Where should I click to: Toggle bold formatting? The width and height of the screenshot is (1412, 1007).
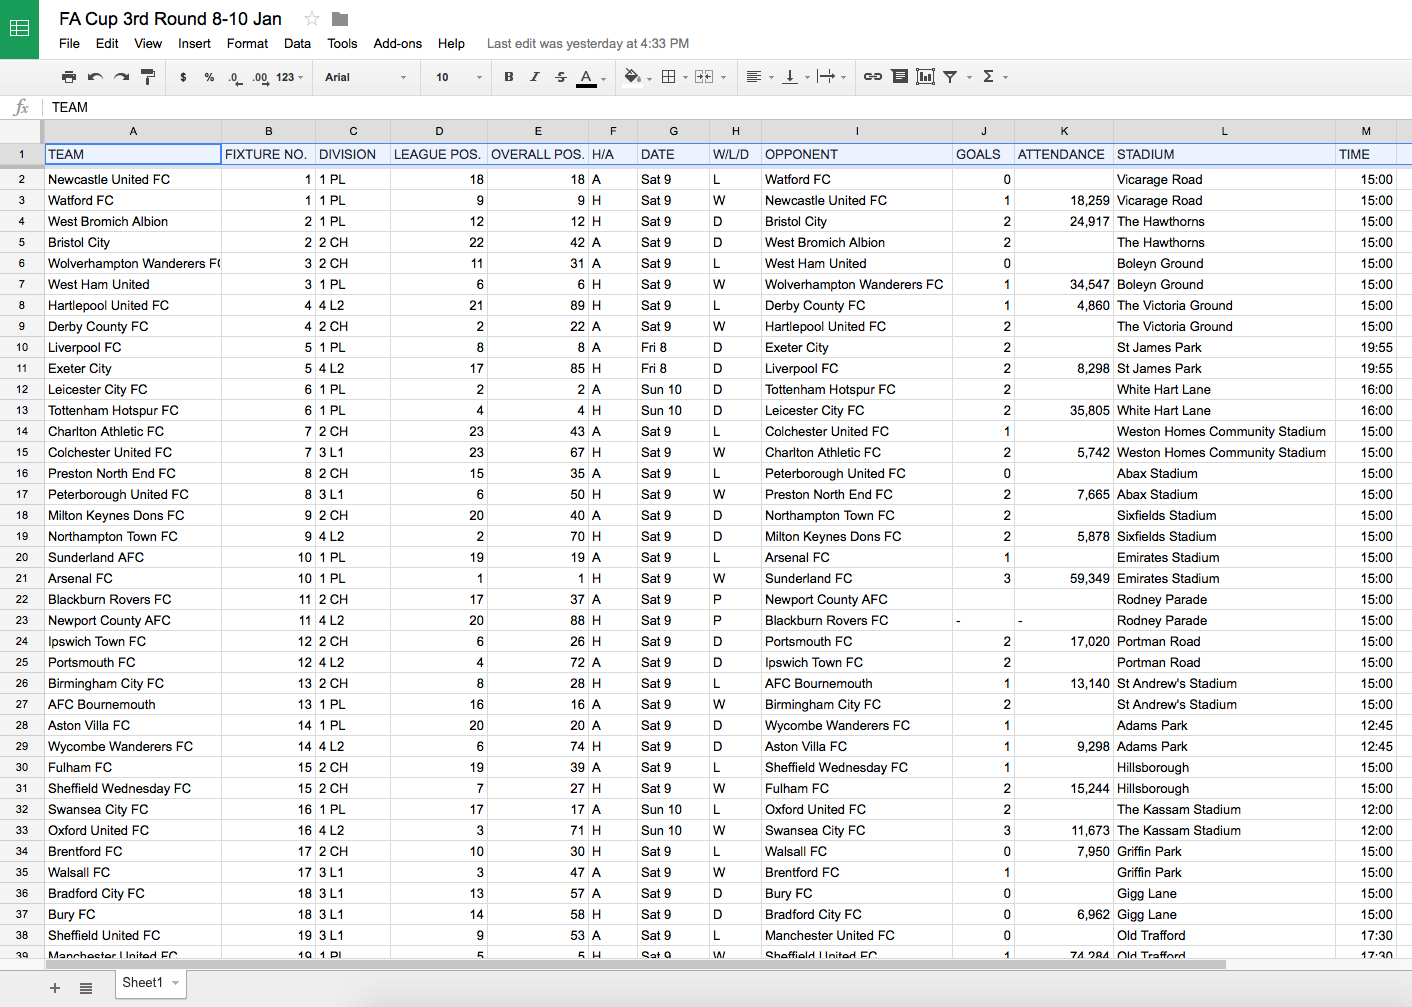[509, 77]
